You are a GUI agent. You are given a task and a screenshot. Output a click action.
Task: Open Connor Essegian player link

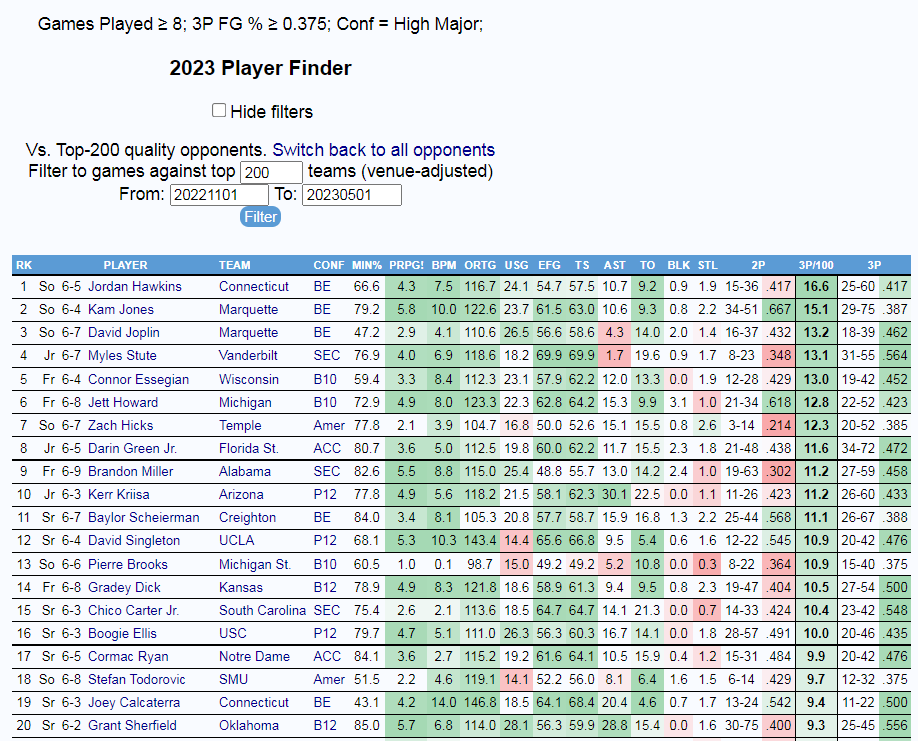138,379
